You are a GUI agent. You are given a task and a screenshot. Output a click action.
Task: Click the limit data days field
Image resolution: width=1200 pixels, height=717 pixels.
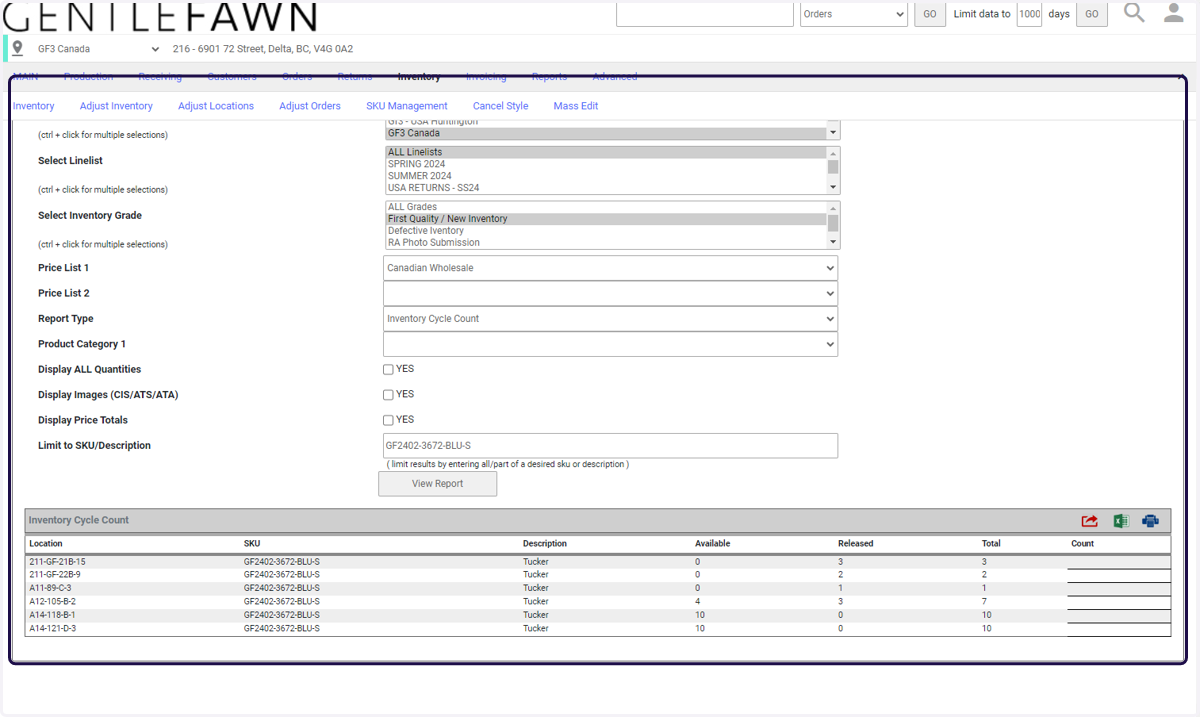pos(1030,14)
